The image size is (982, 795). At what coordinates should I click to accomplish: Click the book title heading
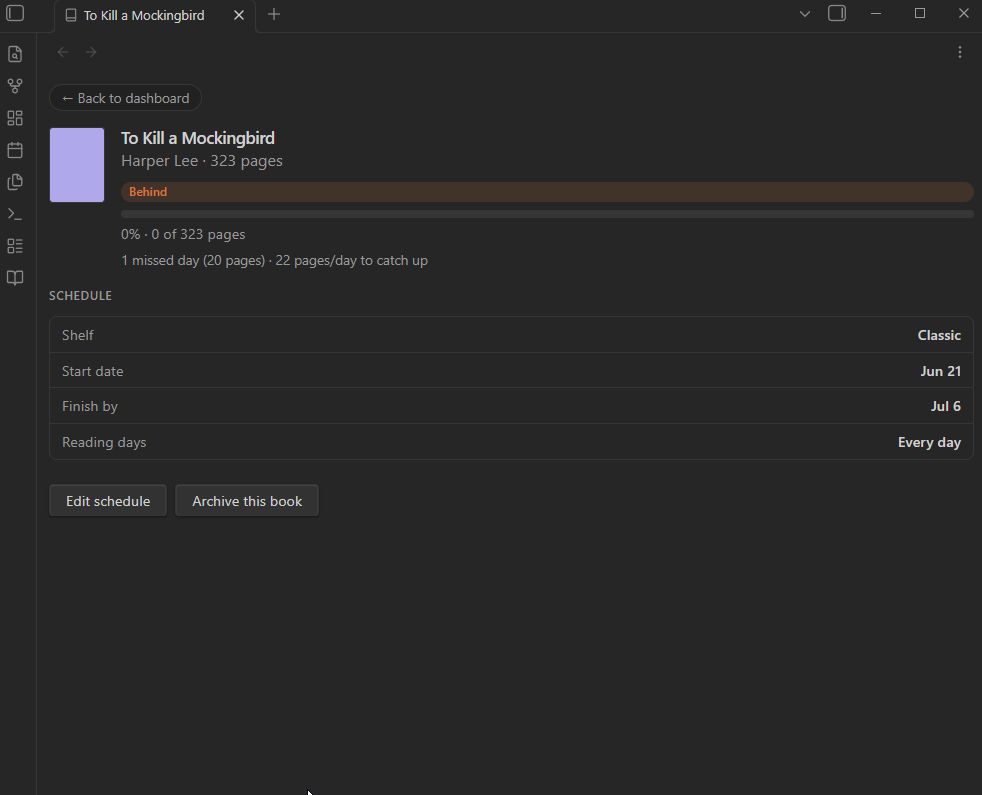[198, 138]
